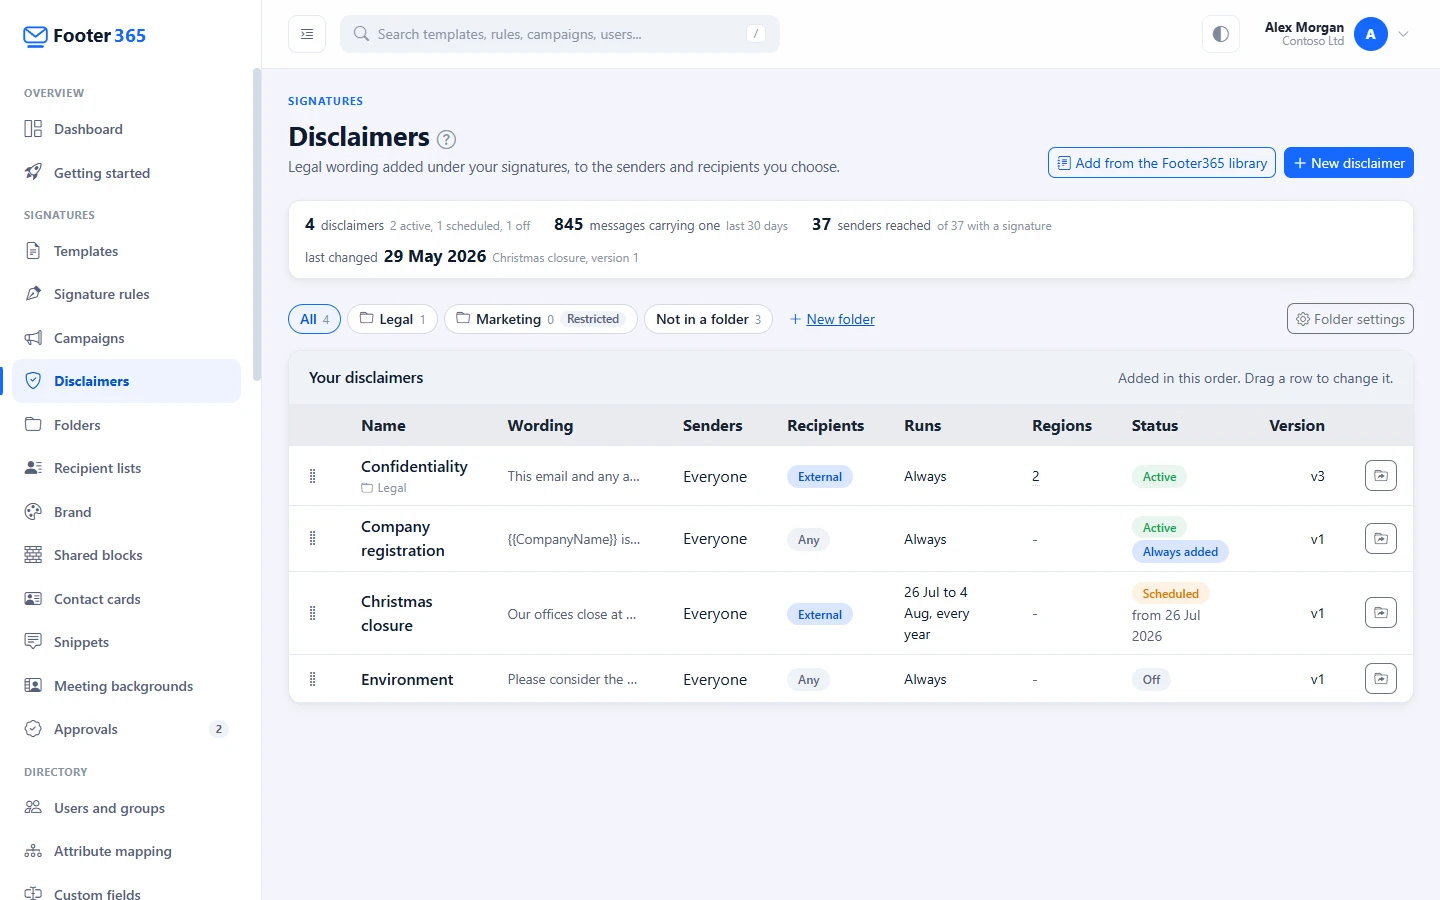Click the Restricted tag on the Marketing folder
Image resolution: width=1440 pixels, height=900 pixels.
click(x=593, y=319)
